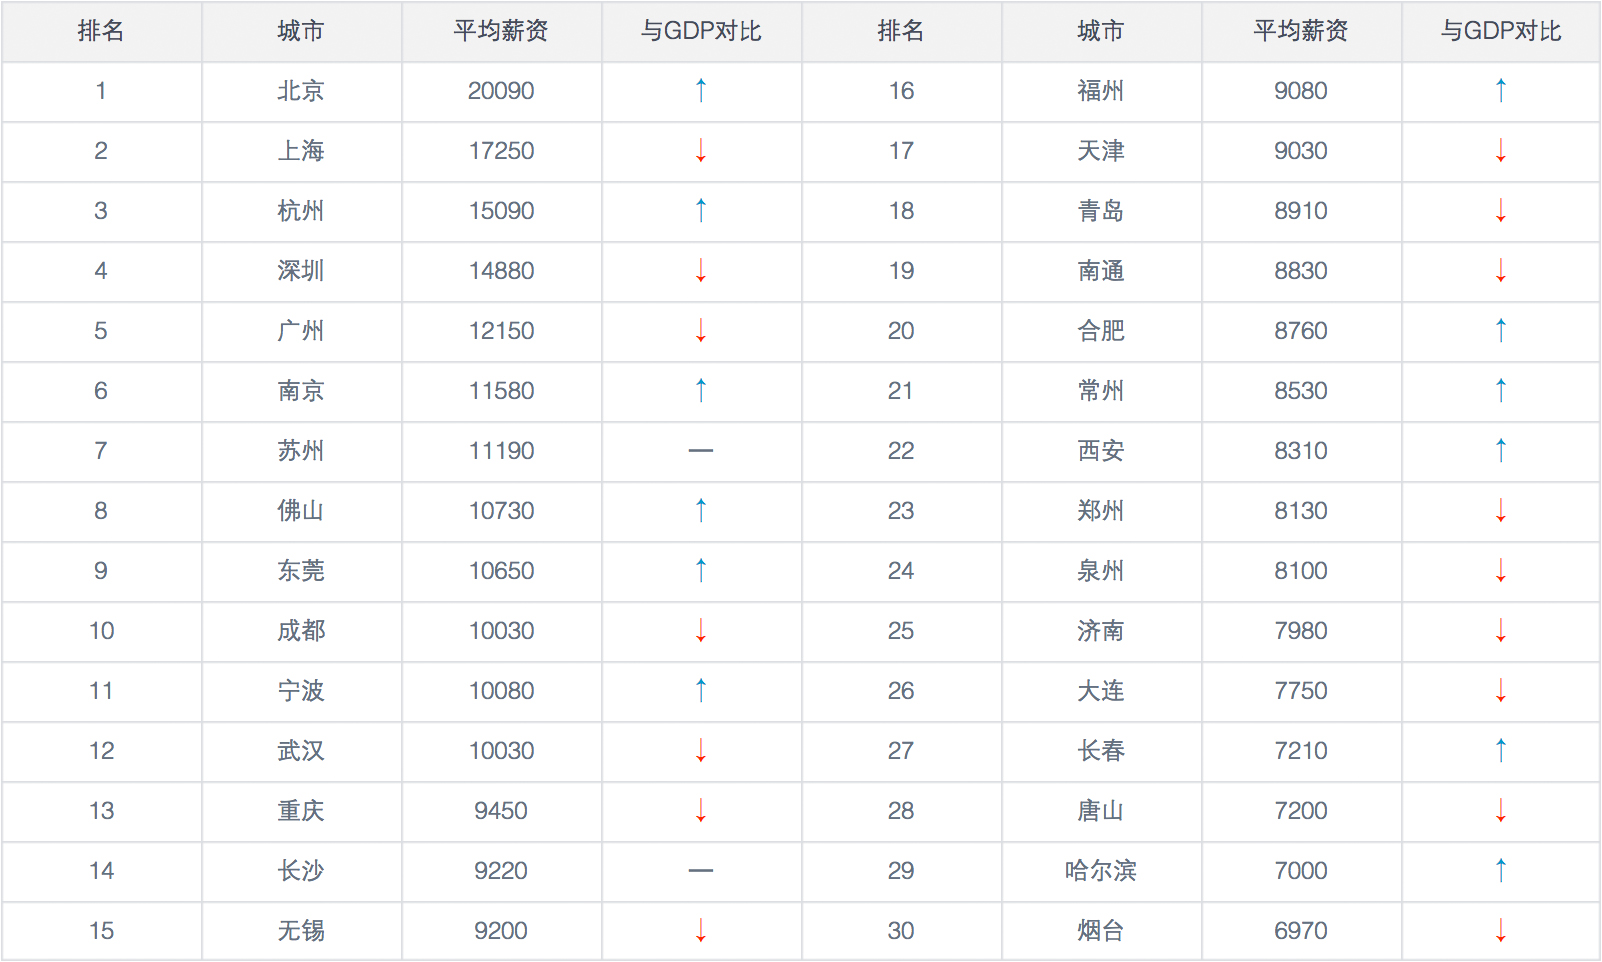Image resolution: width=1602 pixels, height=962 pixels.
Task: Click the down arrow in the 青岛 row
Action: 1501,211
